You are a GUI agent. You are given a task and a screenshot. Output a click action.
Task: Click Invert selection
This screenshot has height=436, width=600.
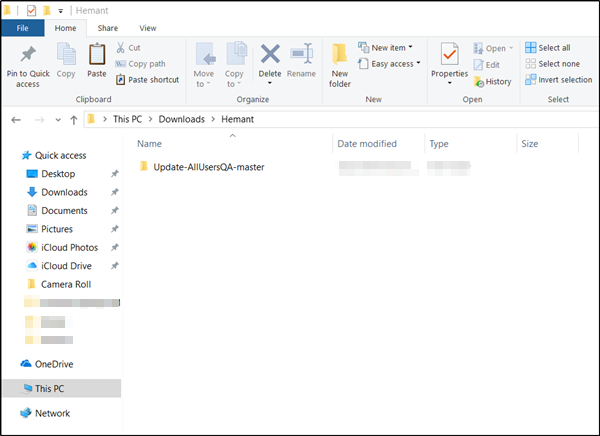tap(559, 80)
